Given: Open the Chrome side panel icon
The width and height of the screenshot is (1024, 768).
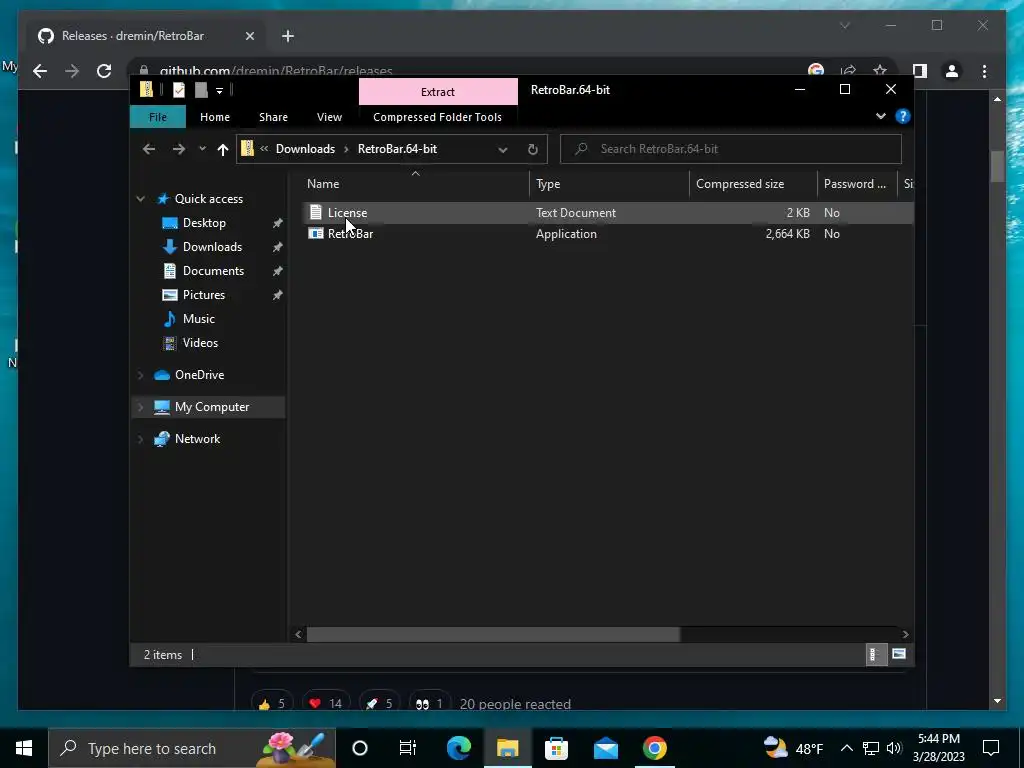Looking at the screenshot, I should tap(920, 71).
